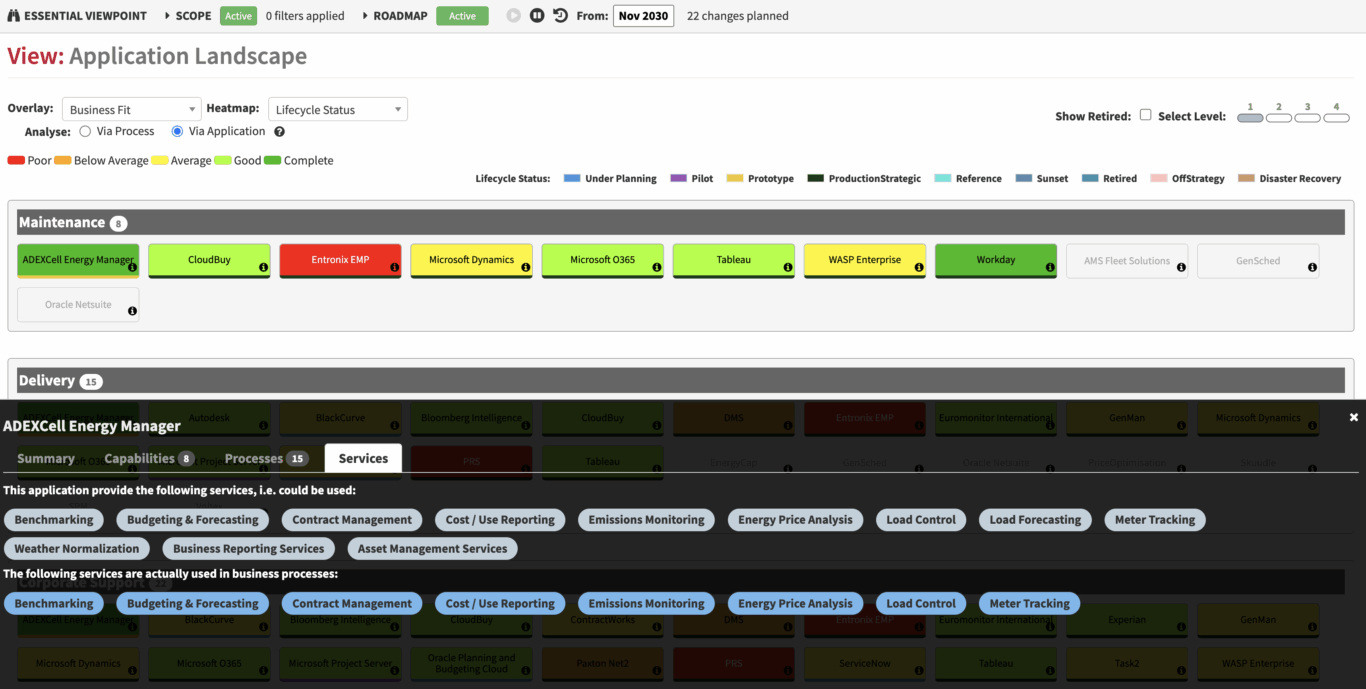Image resolution: width=1366 pixels, height=689 pixels.
Task: Switch to the Capabilities tab
Action: click(149, 458)
